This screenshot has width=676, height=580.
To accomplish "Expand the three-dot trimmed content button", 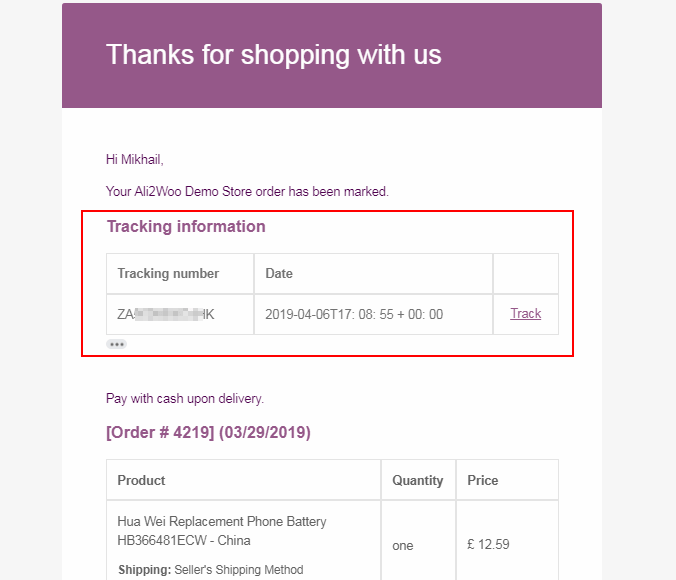I will 117,344.
